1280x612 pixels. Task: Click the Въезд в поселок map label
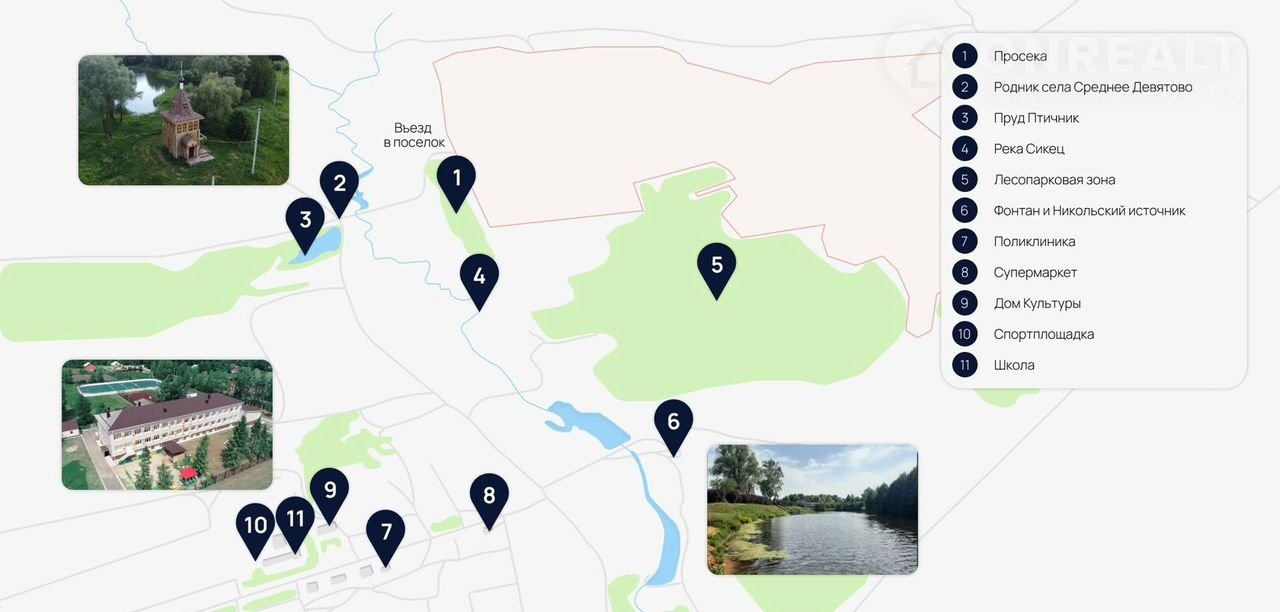click(414, 135)
